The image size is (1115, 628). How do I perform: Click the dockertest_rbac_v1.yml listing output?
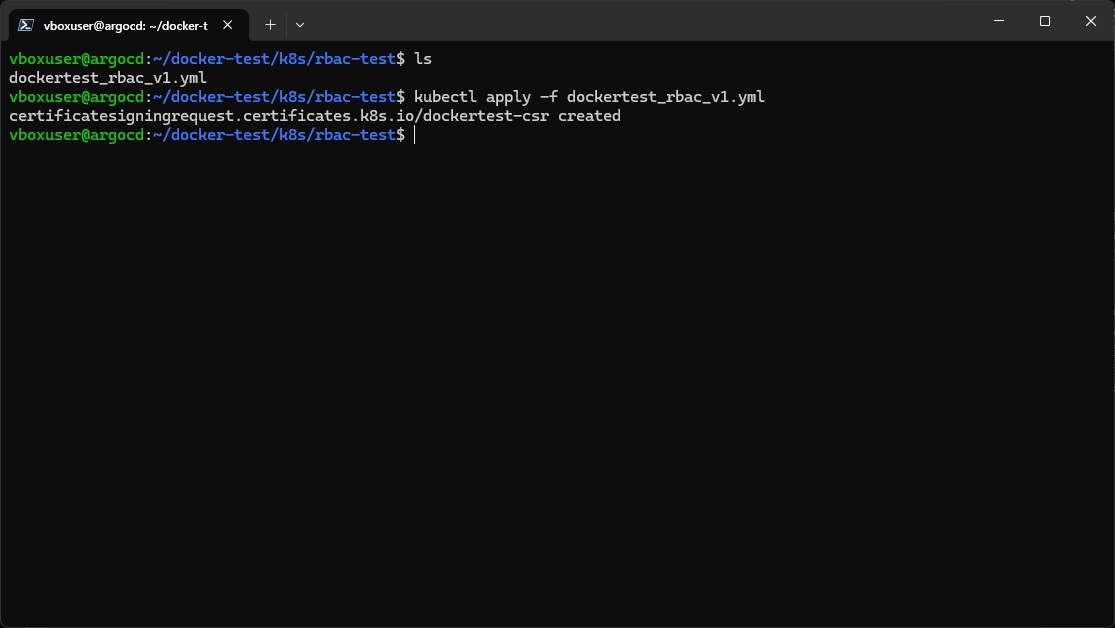pos(108,78)
